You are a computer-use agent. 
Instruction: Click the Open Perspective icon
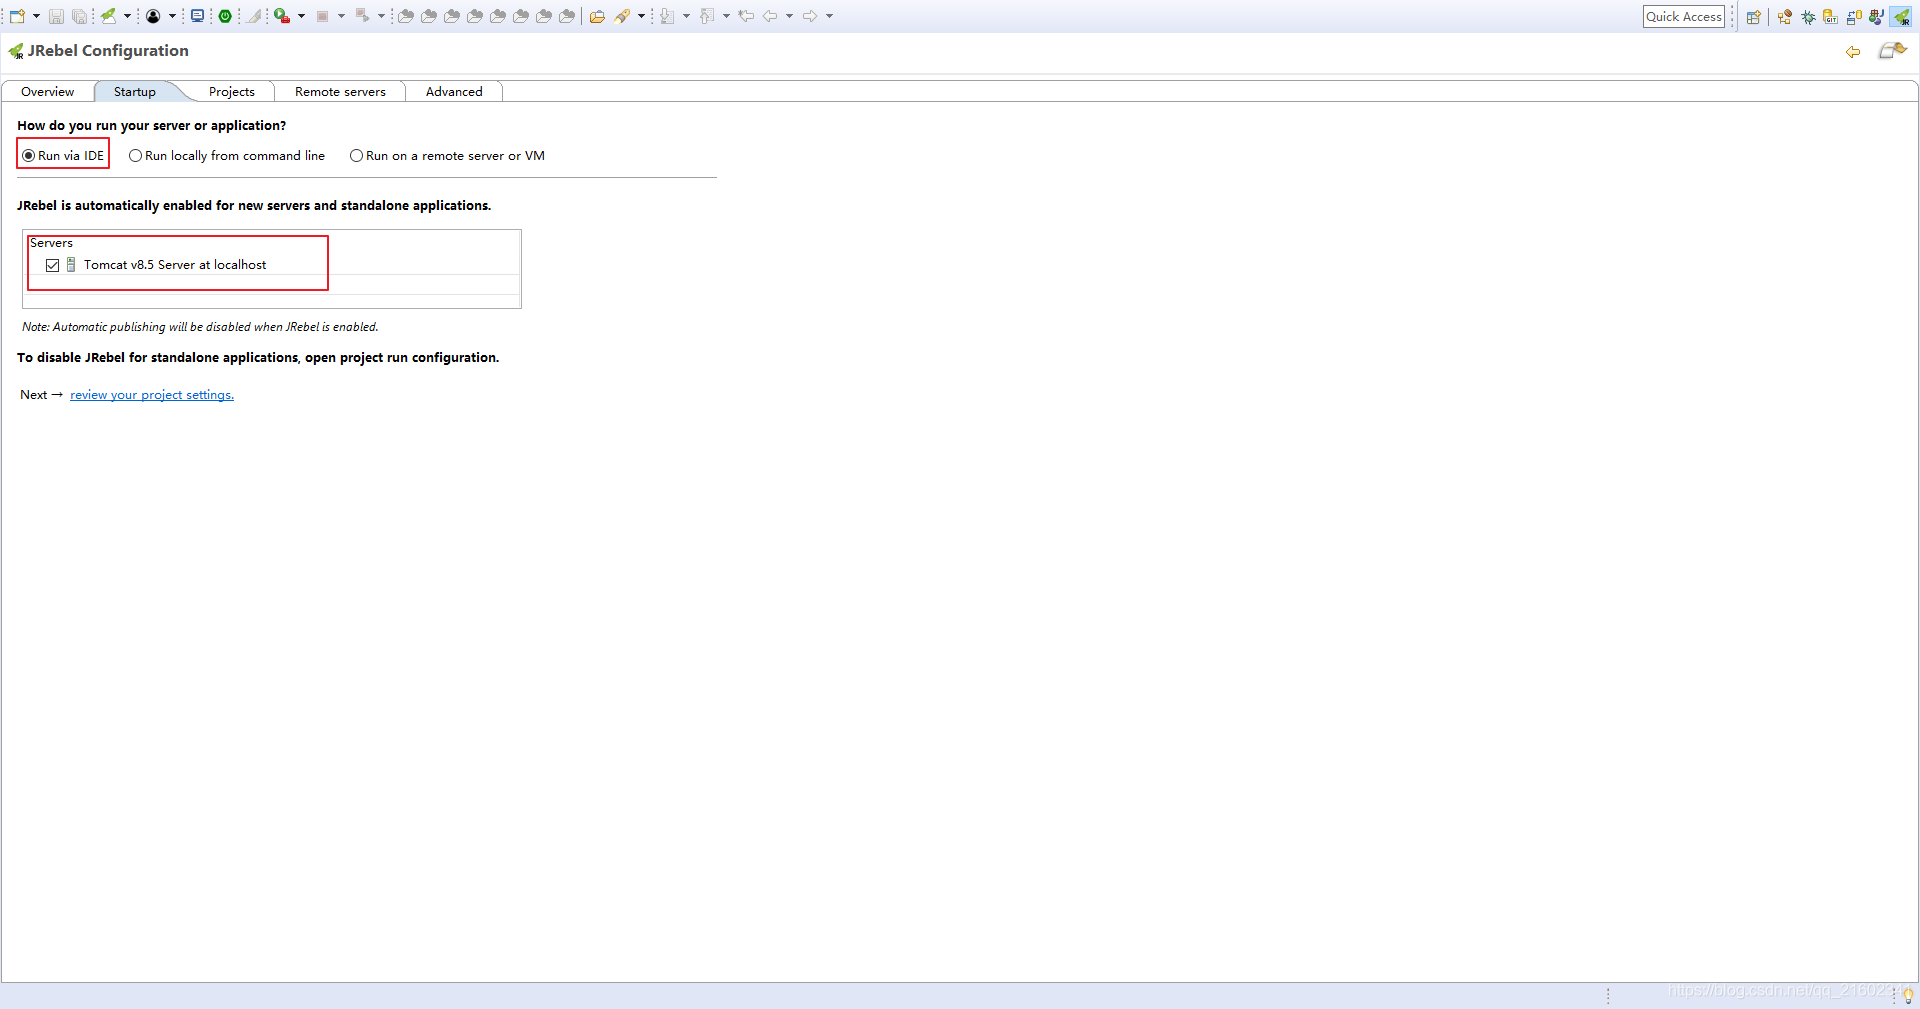click(1753, 17)
